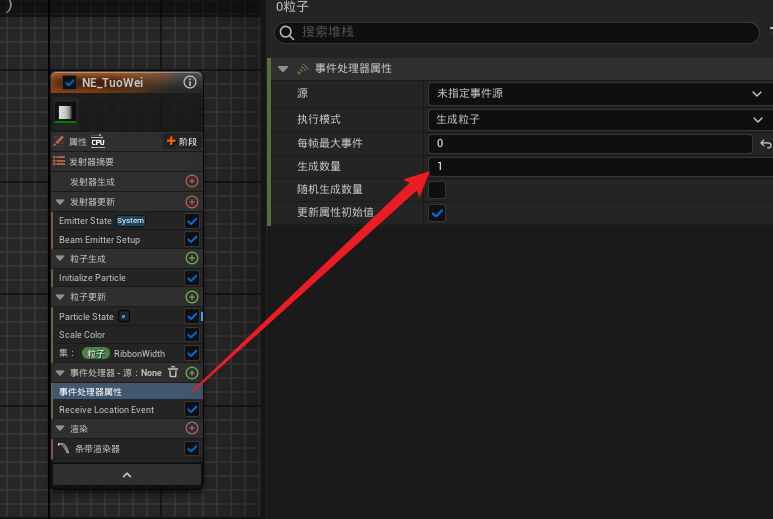Disable the Emitter State module
The width and height of the screenshot is (773, 519).
pyautogui.click(x=192, y=221)
